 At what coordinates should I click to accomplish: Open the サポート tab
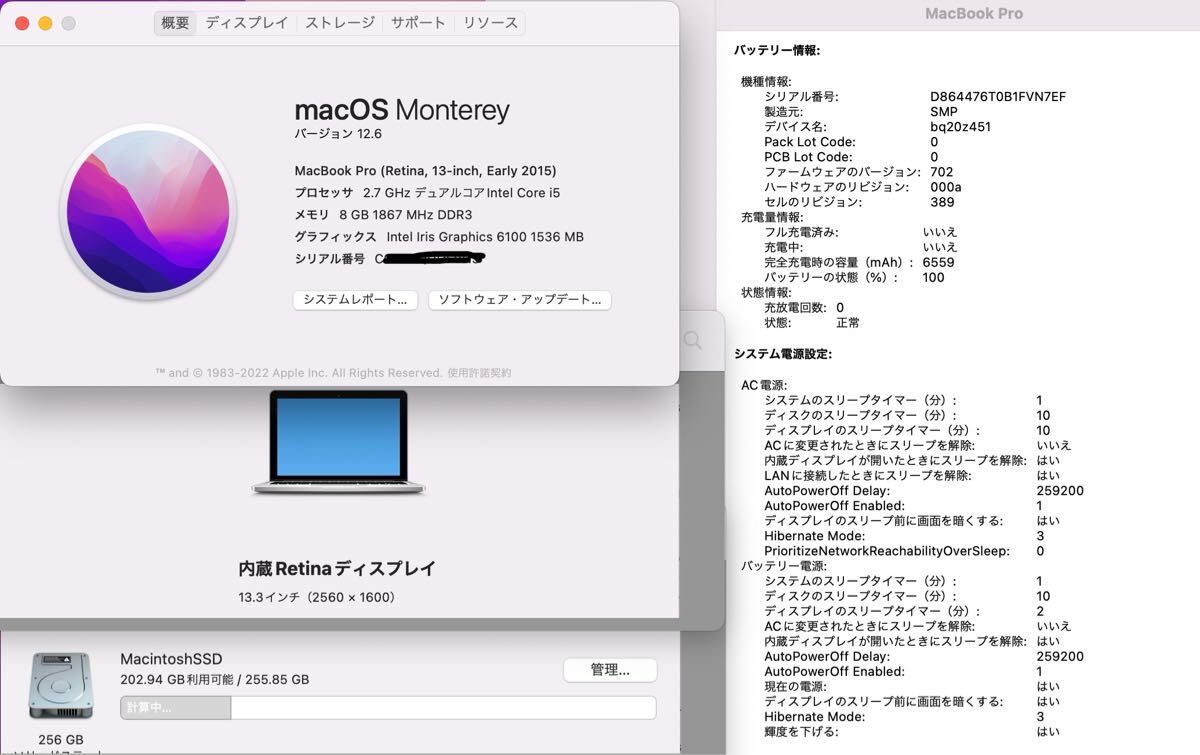point(418,23)
